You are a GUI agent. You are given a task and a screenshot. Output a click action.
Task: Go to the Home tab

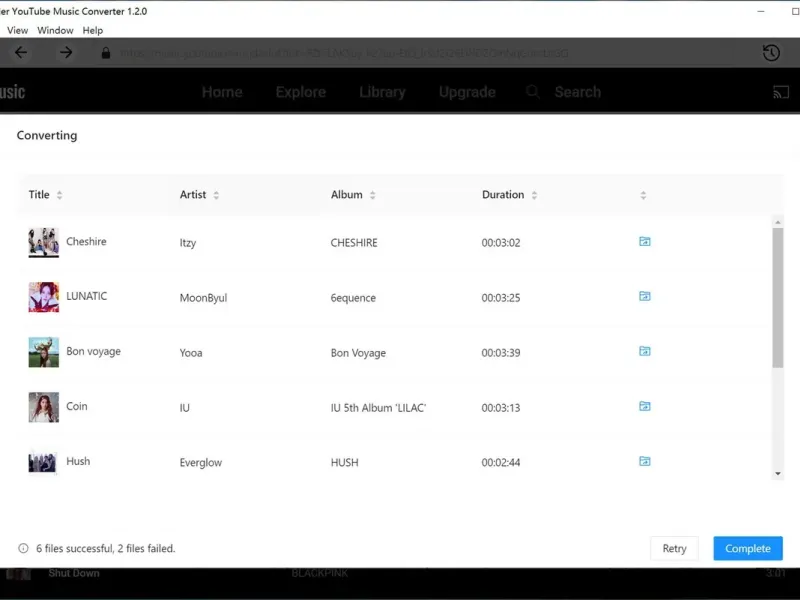[222, 92]
